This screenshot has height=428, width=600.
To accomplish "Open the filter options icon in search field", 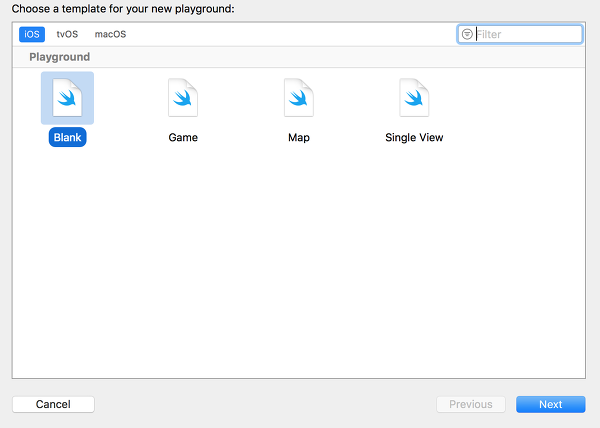I will (467, 34).
